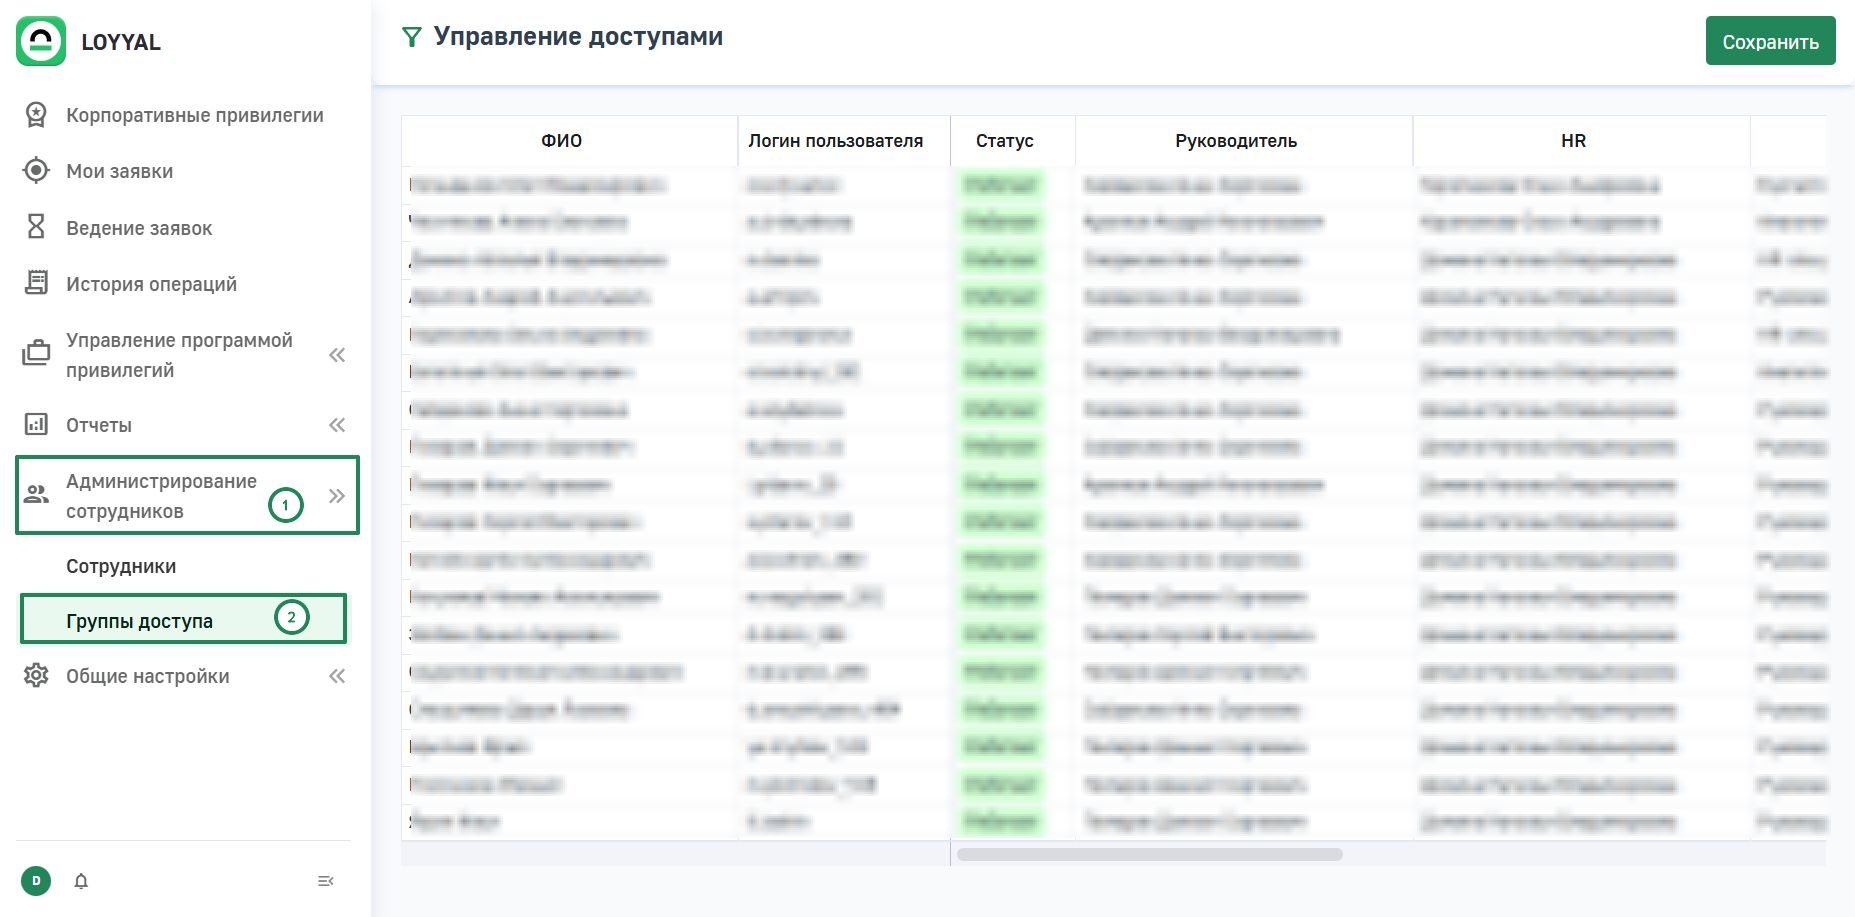This screenshot has height=917, width=1855.
Task: Click the История операций receipt icon
Action: [x=36, y=283]
